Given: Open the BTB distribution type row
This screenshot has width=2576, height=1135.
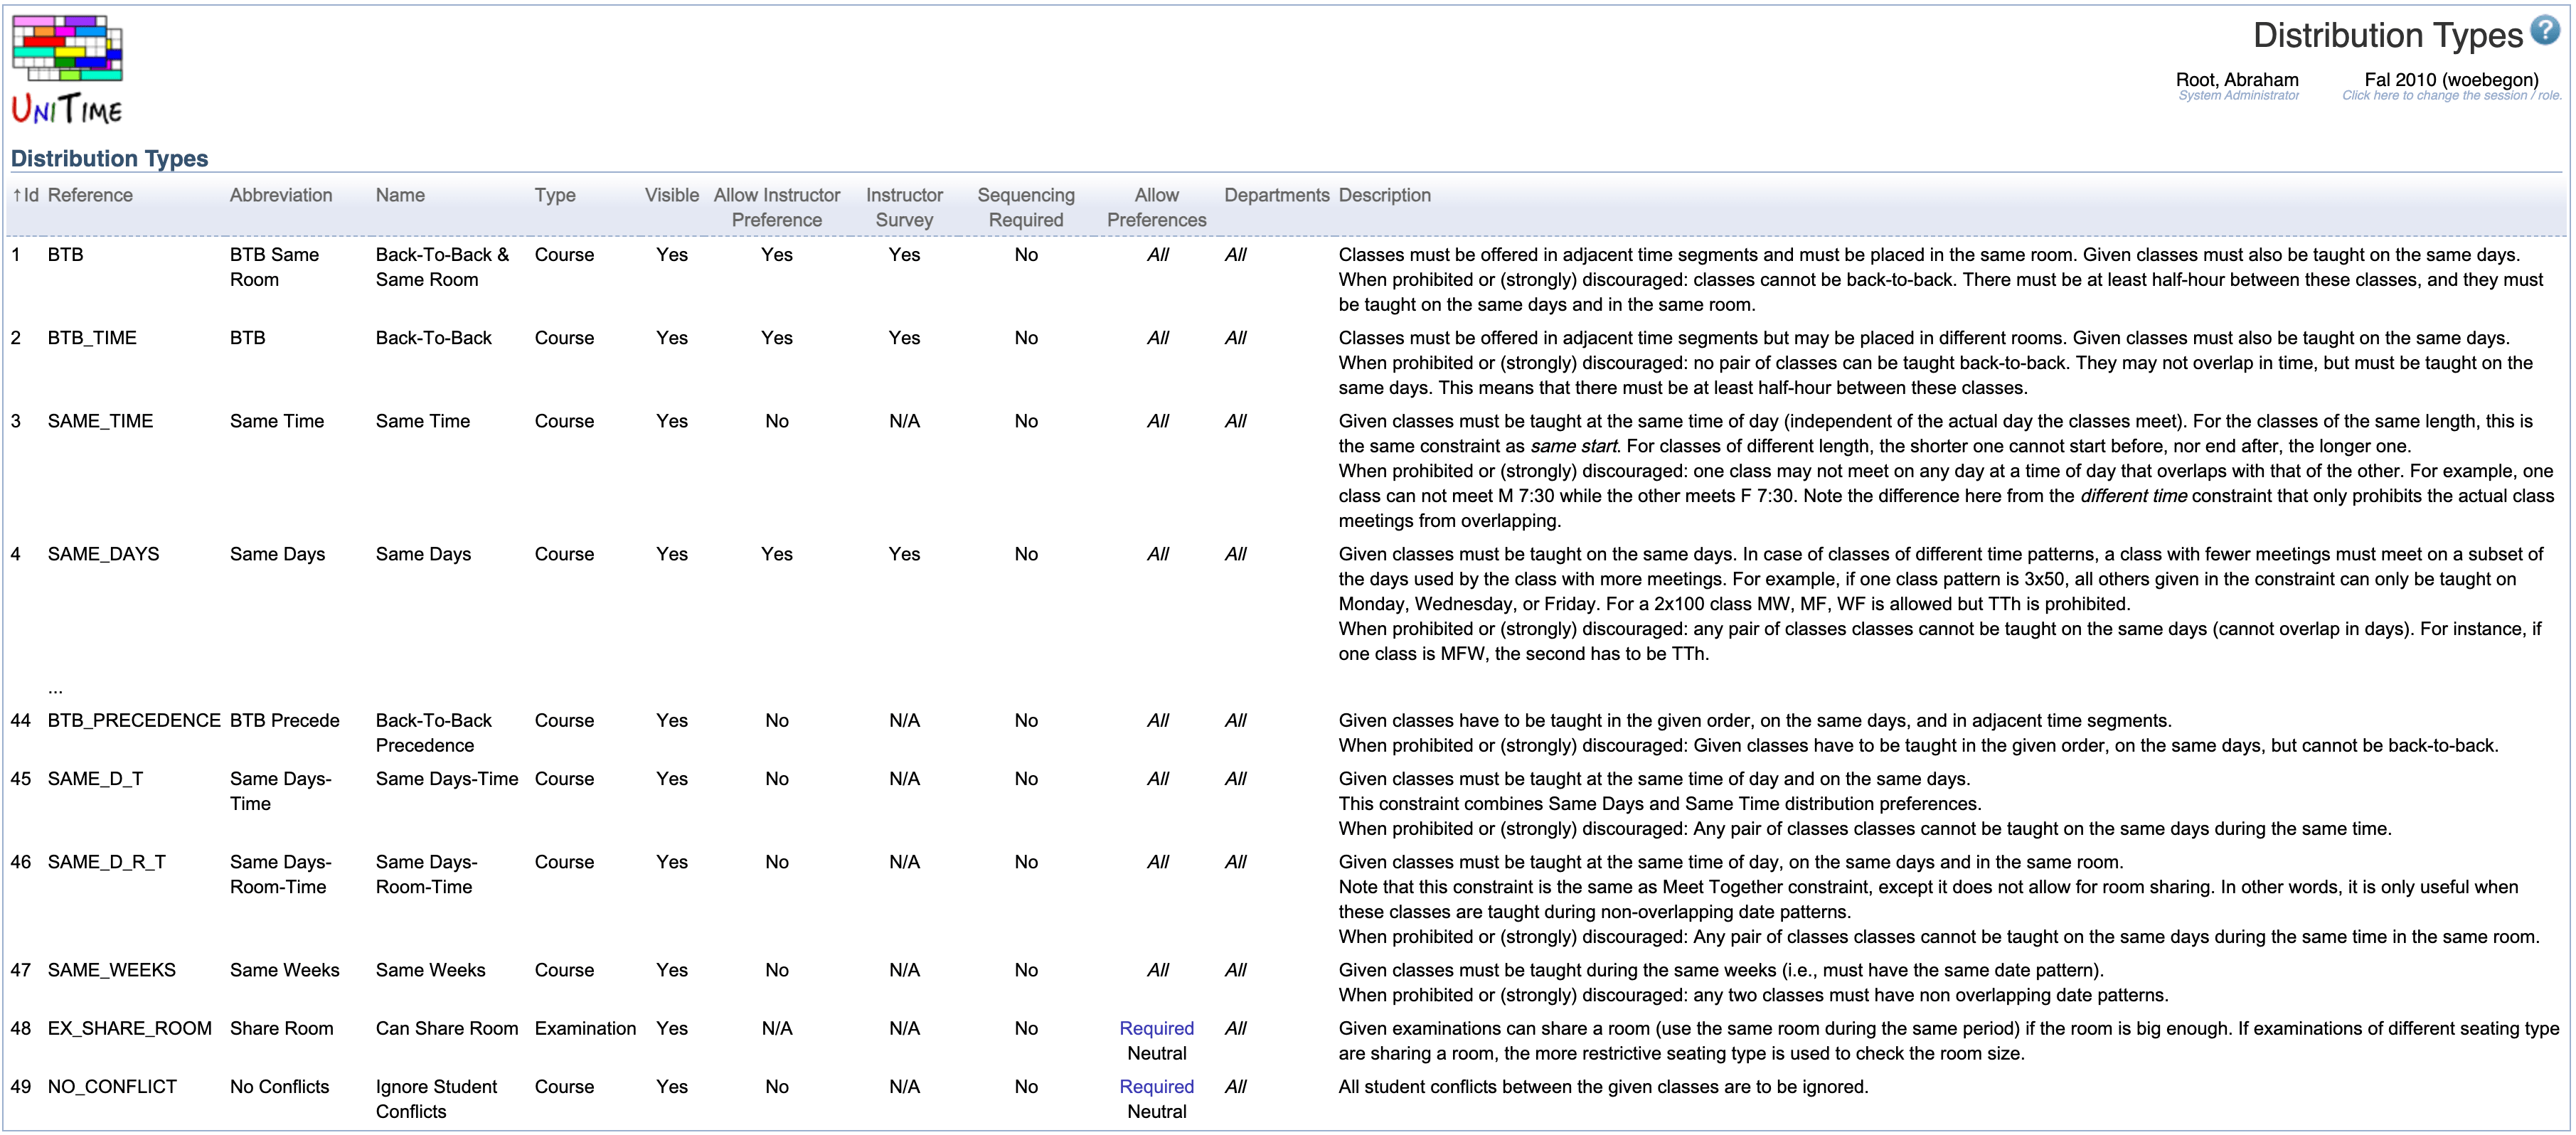Looking at the screenshot, I should pyautogui.click(x=66, y=255).
